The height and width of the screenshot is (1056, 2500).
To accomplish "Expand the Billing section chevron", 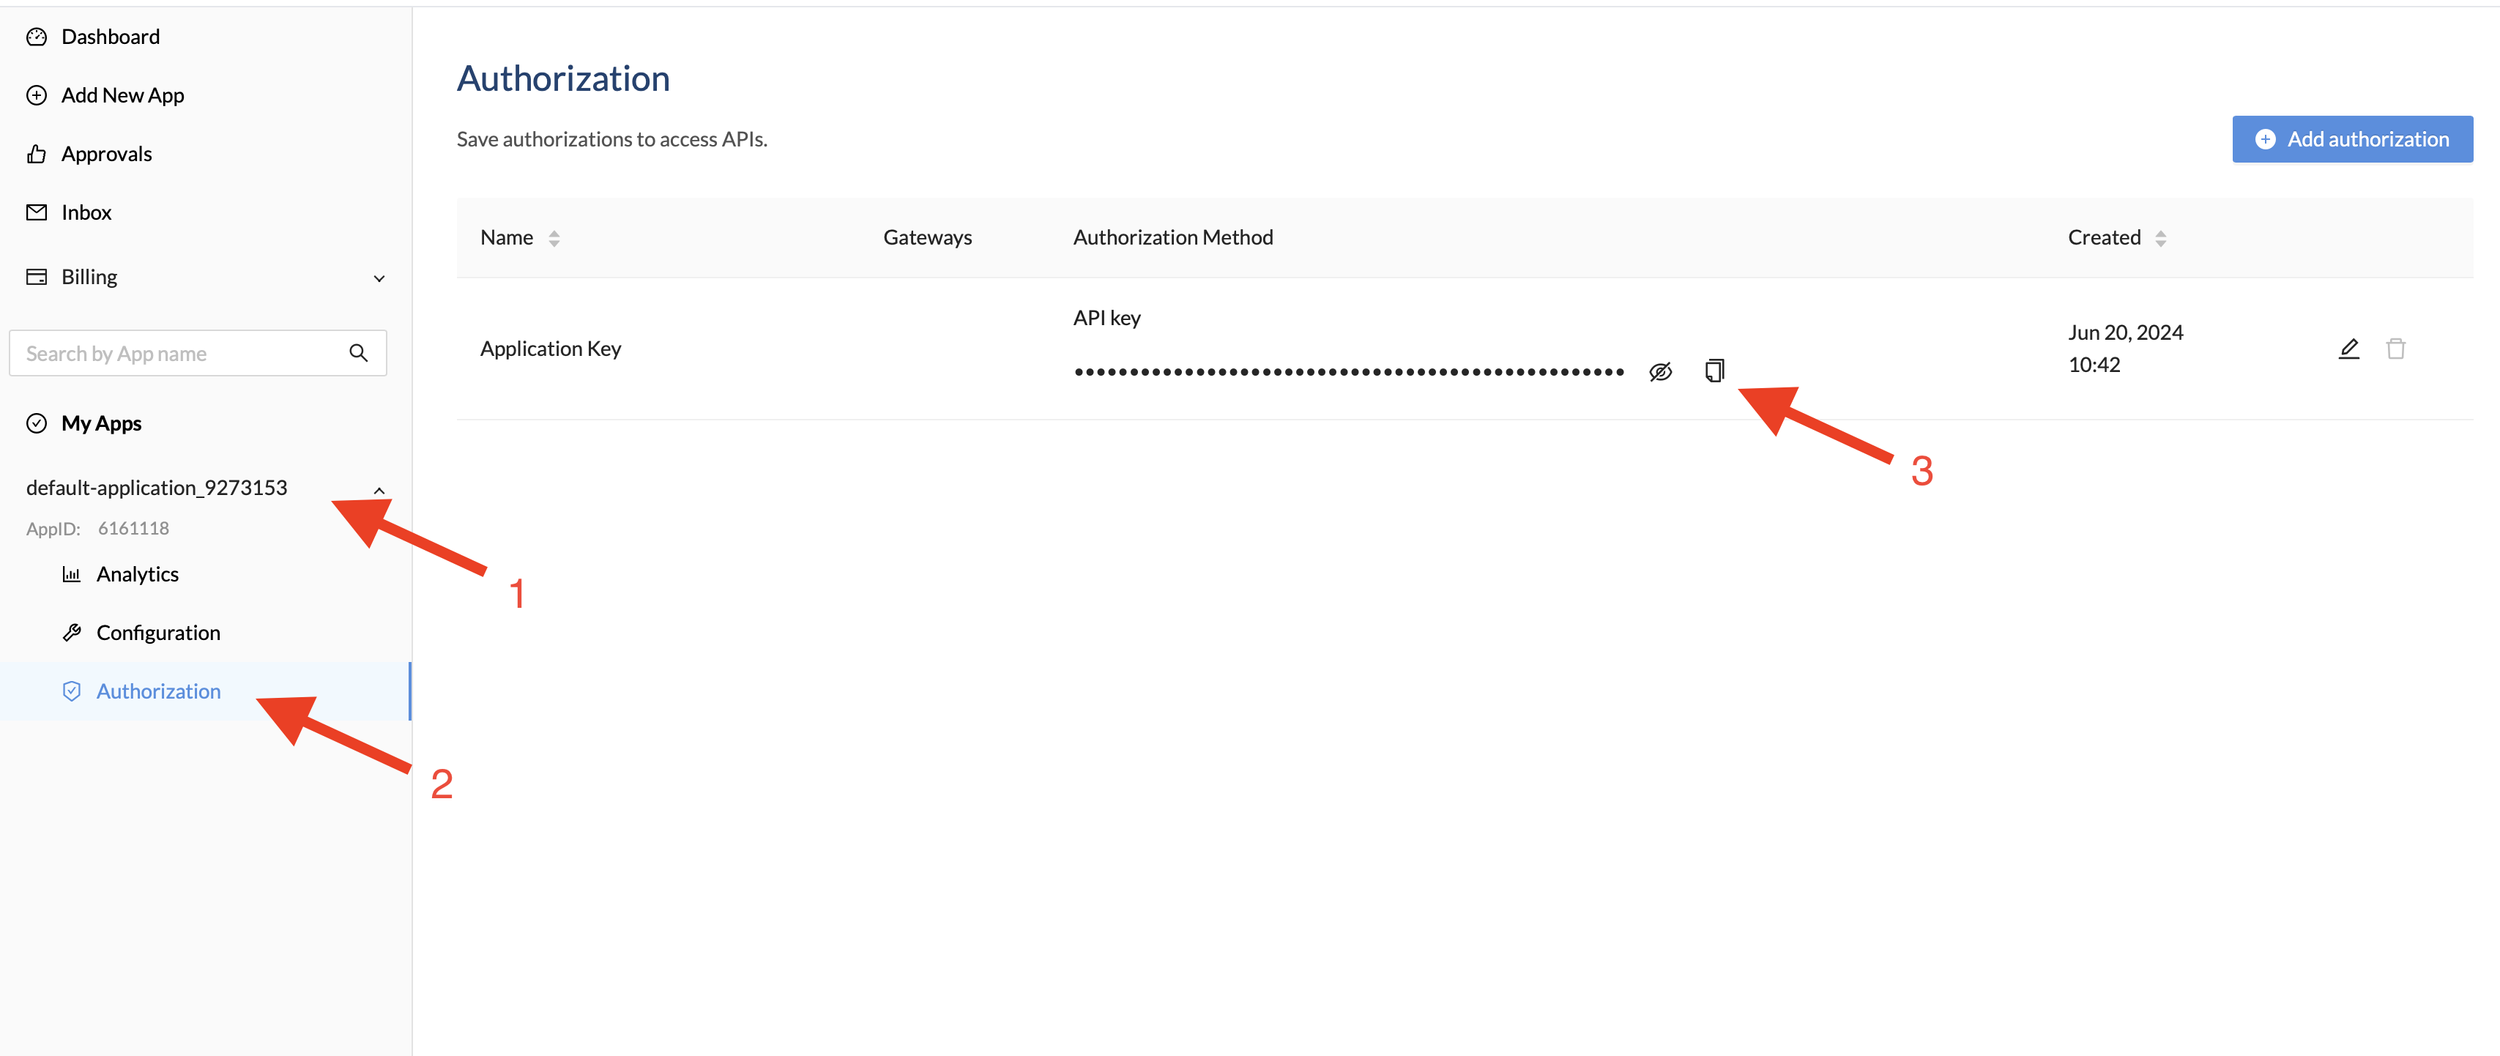I will (x=378, y=277).
